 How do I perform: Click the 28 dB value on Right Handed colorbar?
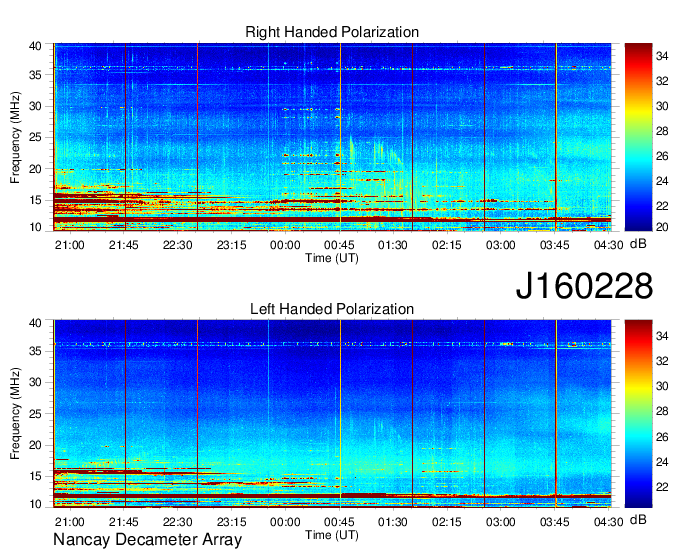coord(662,131)
